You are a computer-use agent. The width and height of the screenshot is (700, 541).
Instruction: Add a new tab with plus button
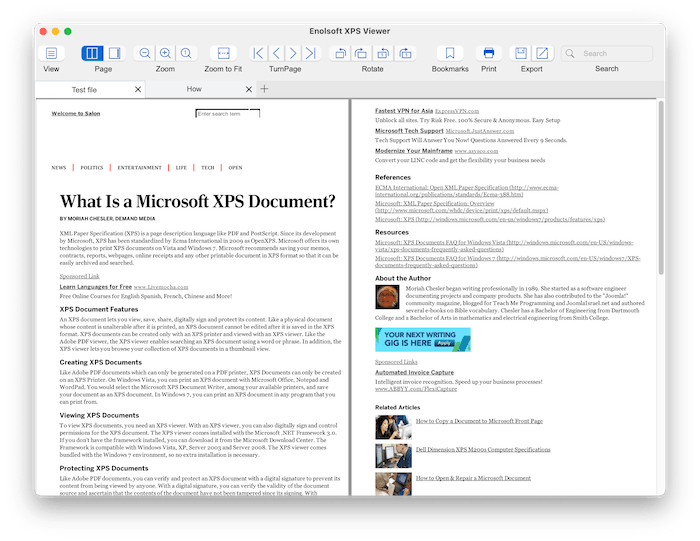(264, 89)
